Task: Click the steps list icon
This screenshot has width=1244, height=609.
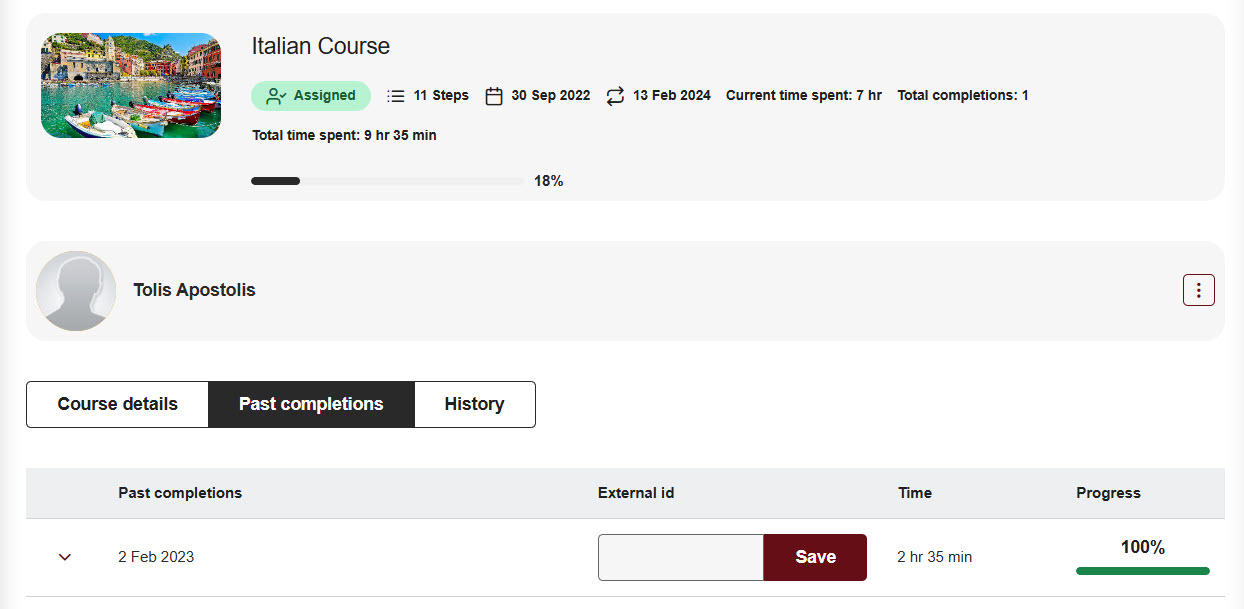Action: tap(396, 96)
